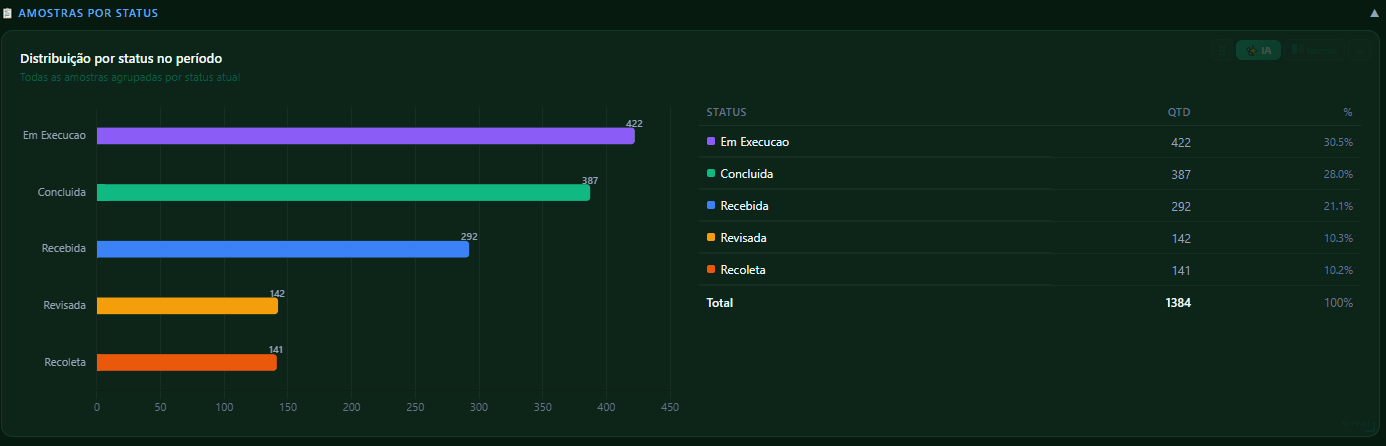Click the subtitle Todas as amostras agrupadas
Screen dimensions: 1386x446
(130, 77)
